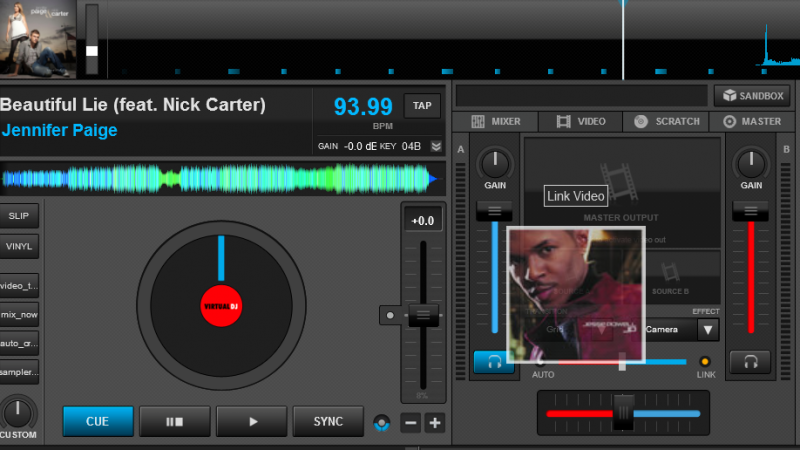Viewport: 800px width, 450px height.
Task: Click the artist name Jennifer Paige
Action: (x=59, y=130)
